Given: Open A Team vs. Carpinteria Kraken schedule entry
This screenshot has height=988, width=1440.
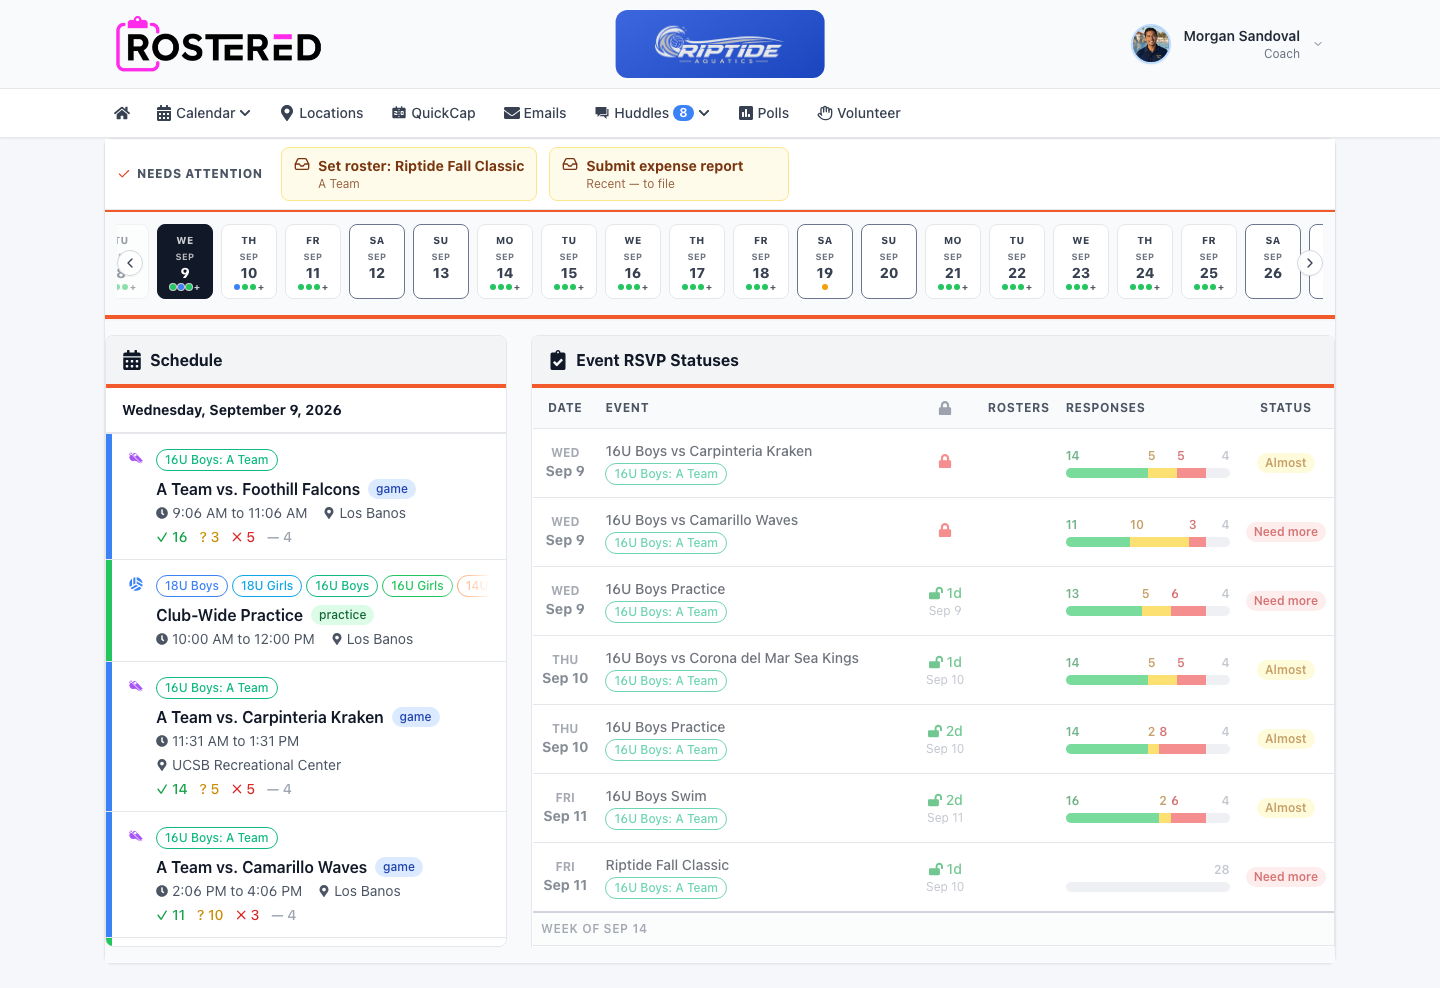Looking at the screenshot, I should point(270,717).
